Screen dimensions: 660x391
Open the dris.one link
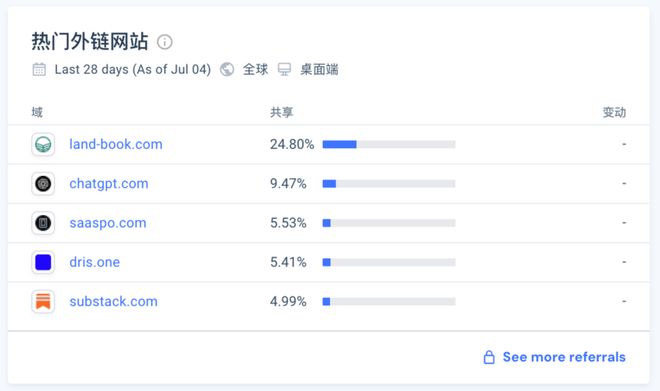click(x=95, y=262)
